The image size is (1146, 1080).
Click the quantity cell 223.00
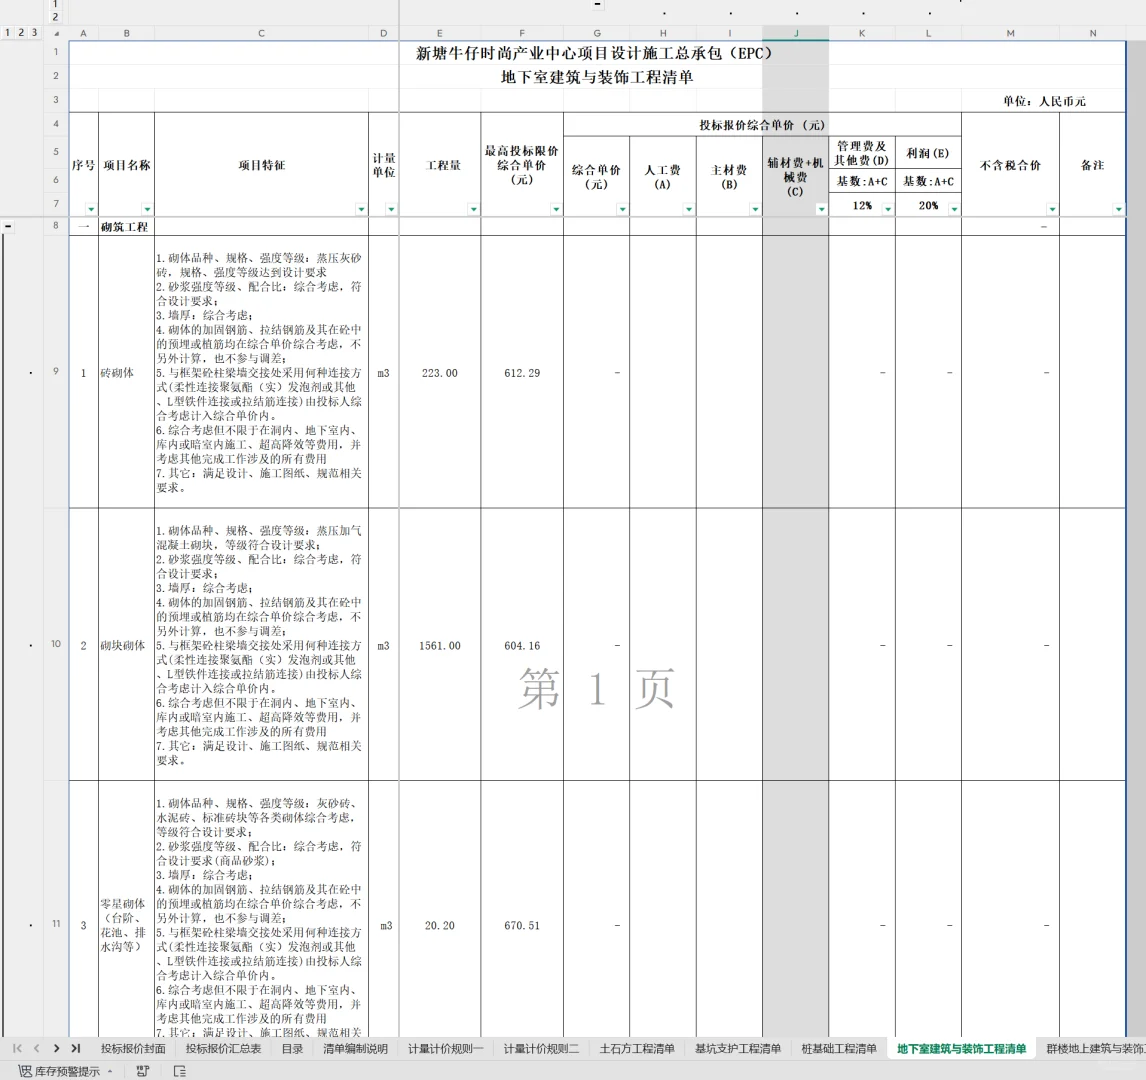pos(440,373)
